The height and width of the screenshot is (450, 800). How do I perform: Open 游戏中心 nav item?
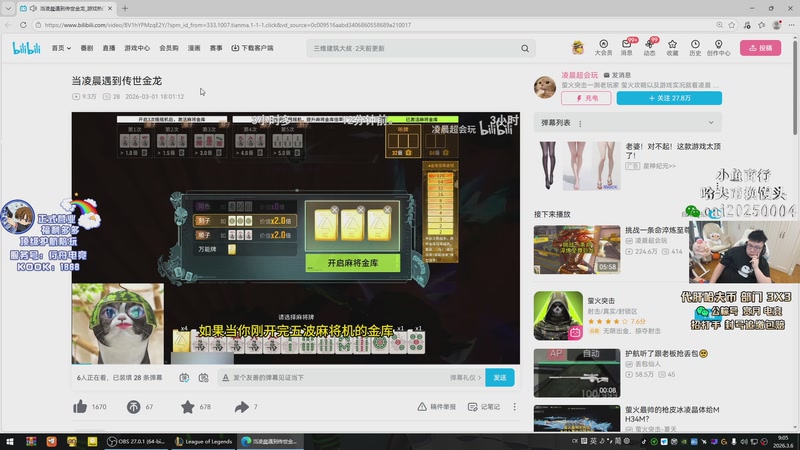click(x=137, y=48)
